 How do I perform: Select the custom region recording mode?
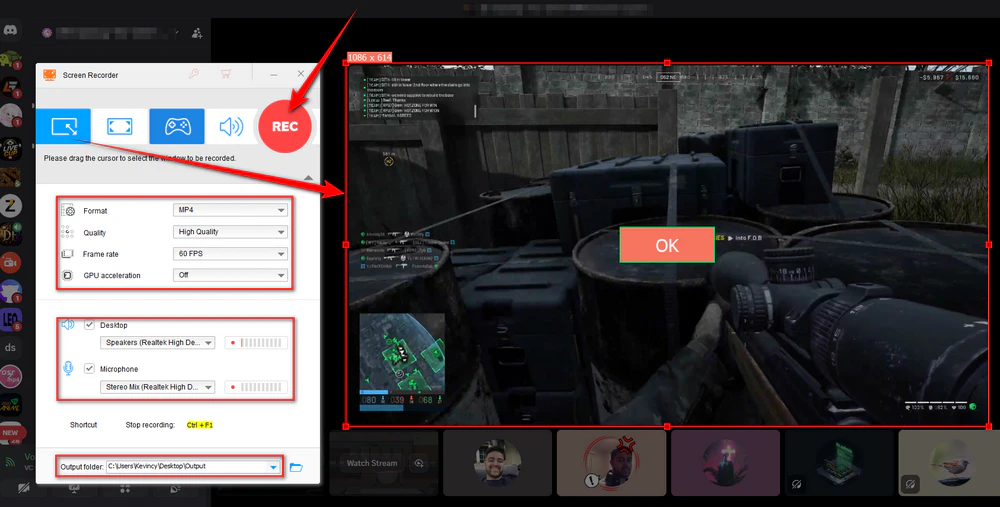point(63,126)
